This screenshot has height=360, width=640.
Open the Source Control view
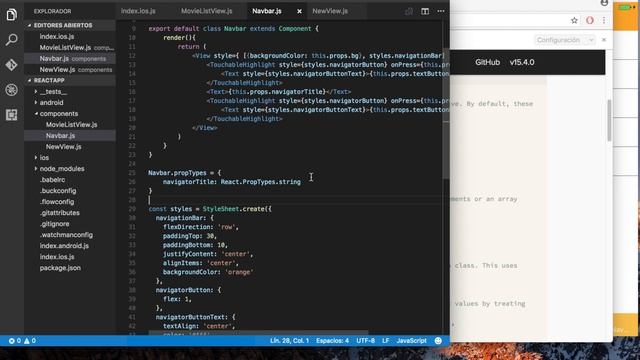coord(11,64)
